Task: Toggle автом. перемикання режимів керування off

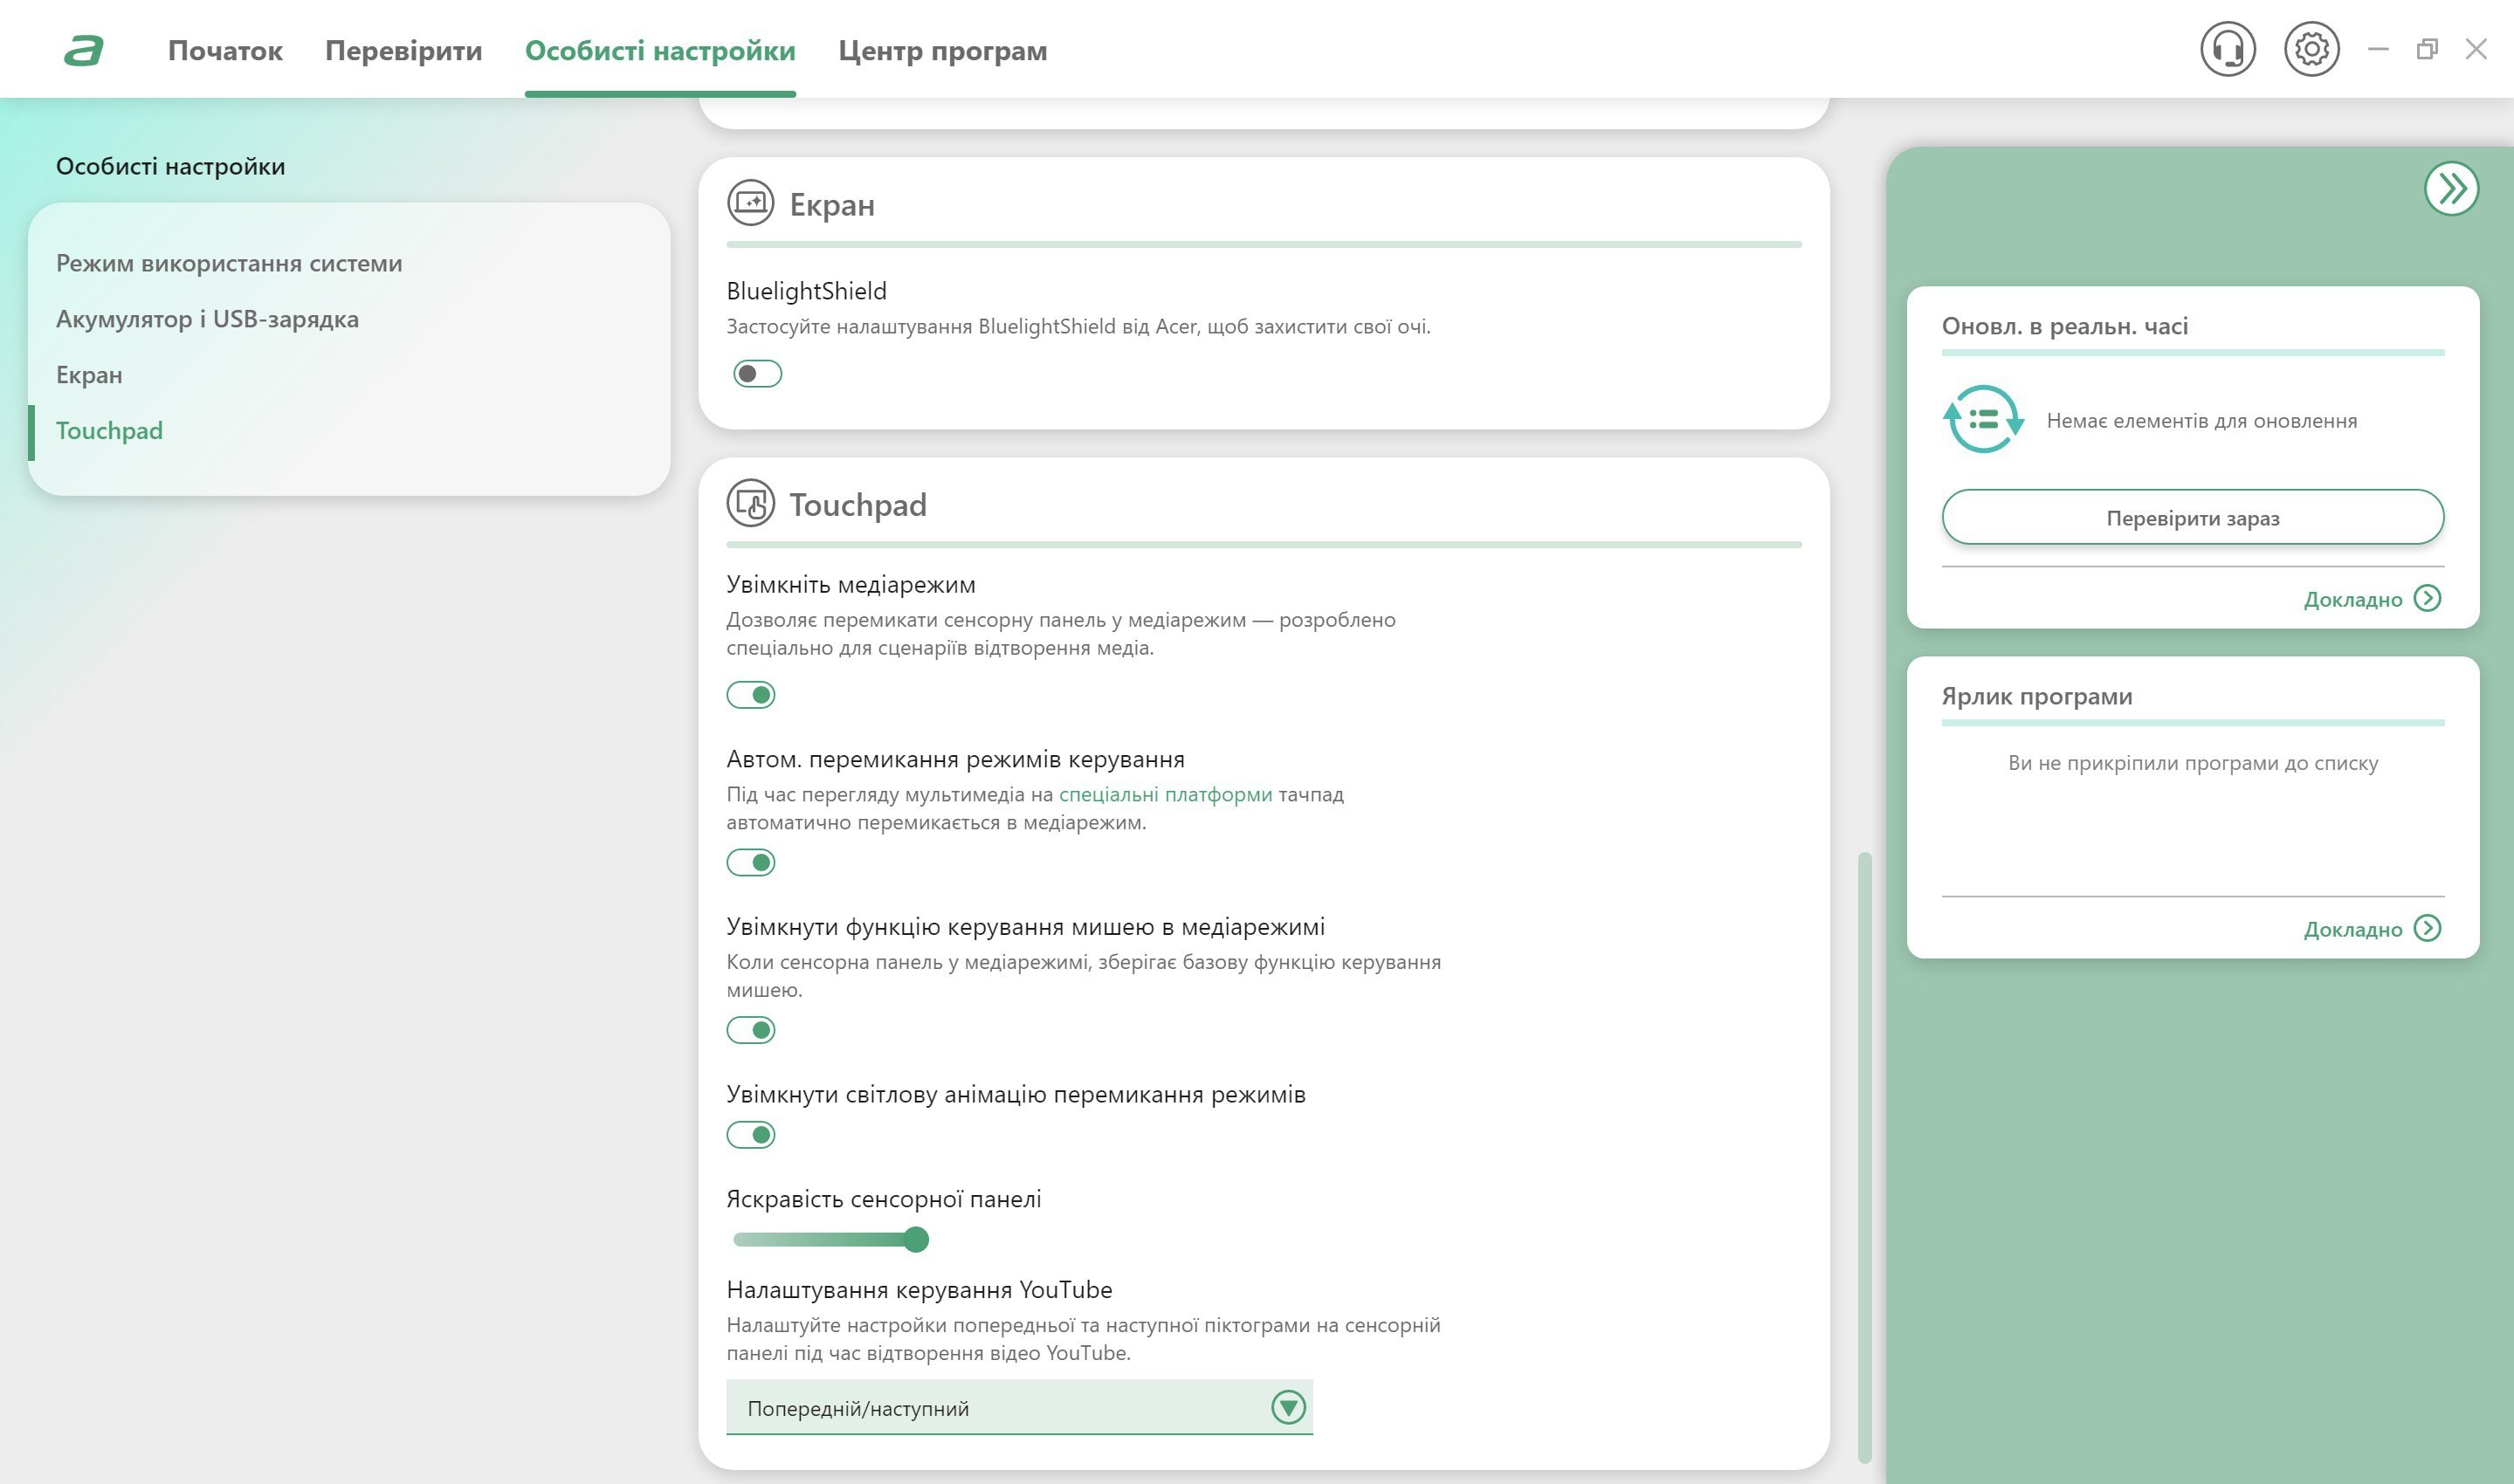Action: click(754, 862)
